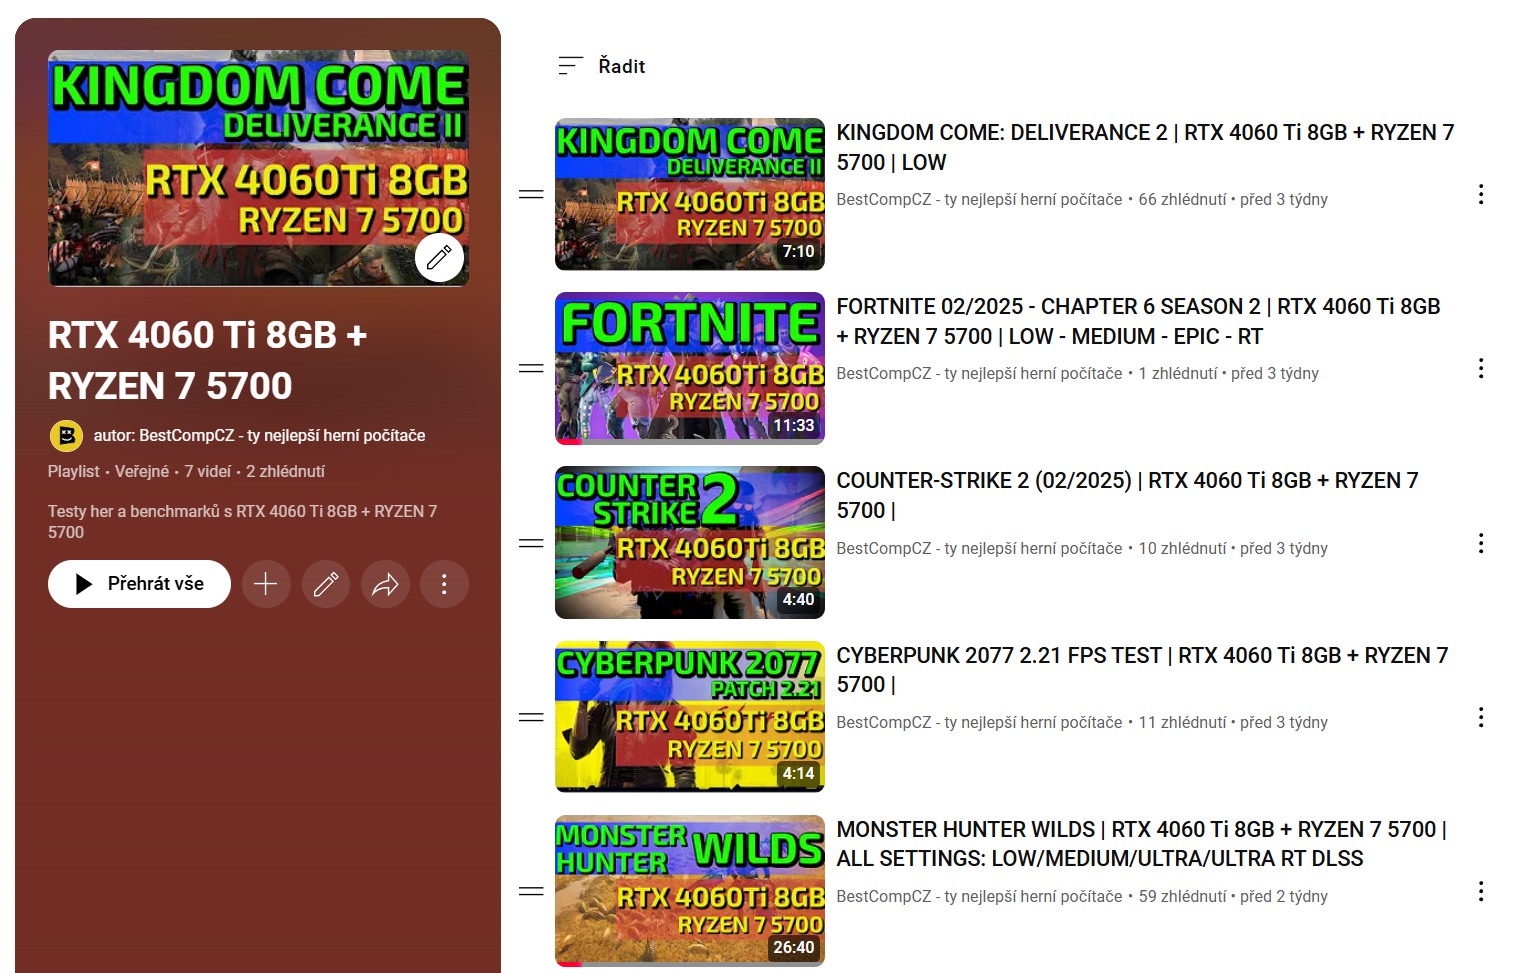Open options menu for Cyberpunk 2077 video
Viewport: 1526px width, 973px height.
(x=1481, y=717)
